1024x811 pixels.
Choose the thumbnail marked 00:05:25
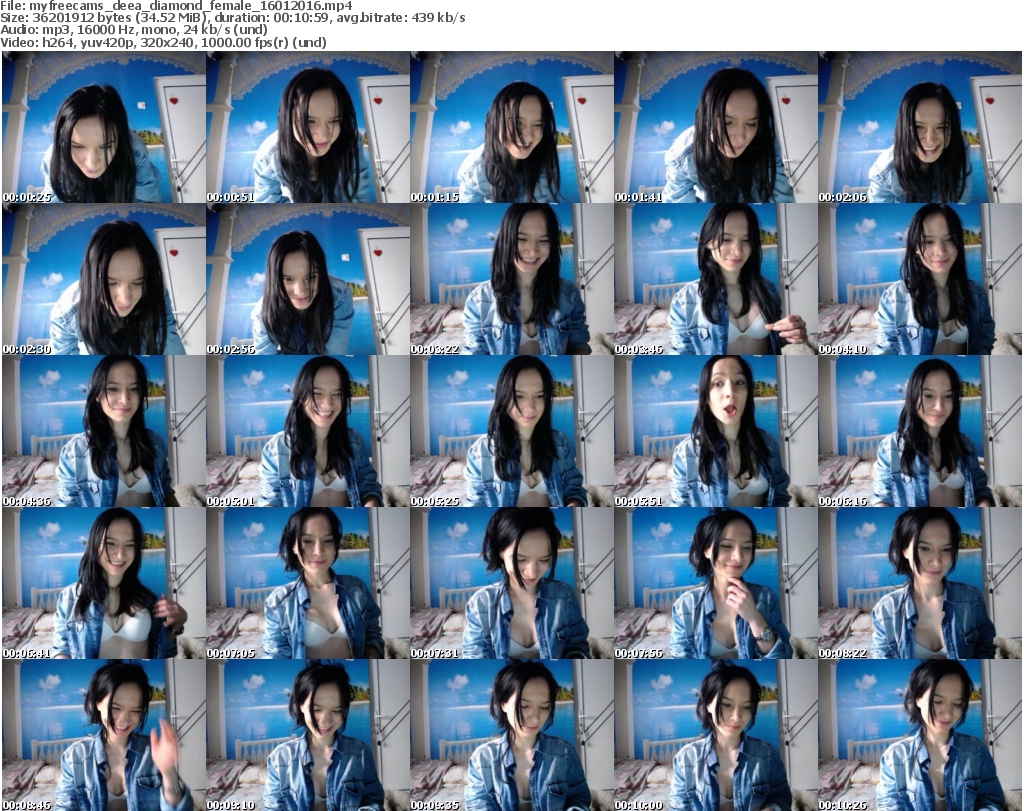click(512, 432)
